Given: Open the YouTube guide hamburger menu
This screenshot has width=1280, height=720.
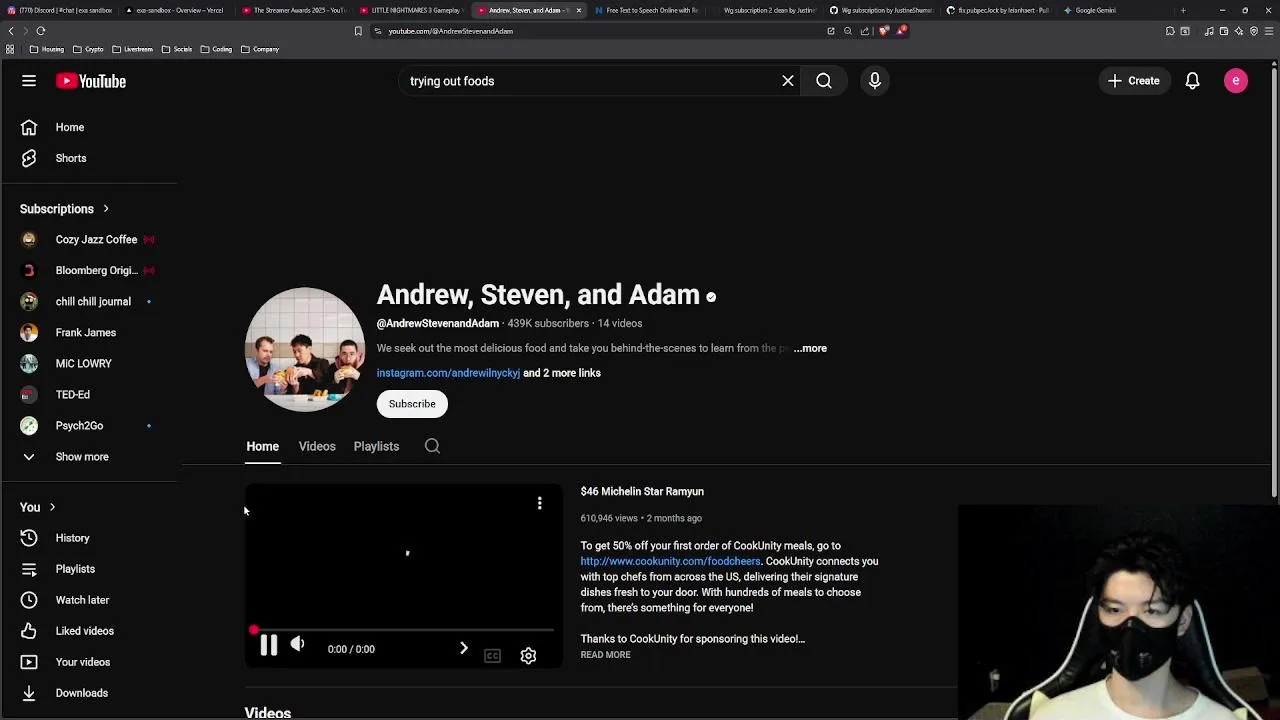Looking at the screenshot, I should (x=29, y=81).
